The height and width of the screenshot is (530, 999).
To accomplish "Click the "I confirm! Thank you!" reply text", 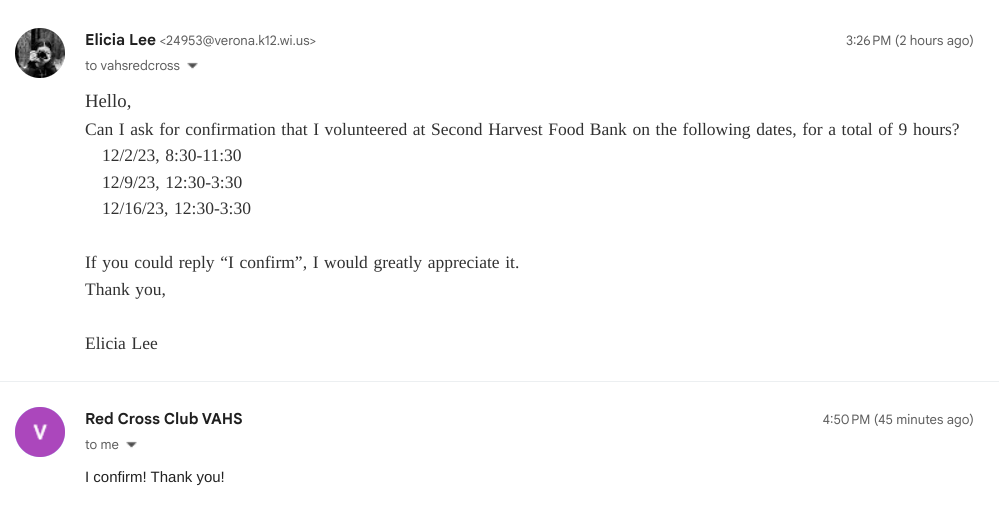I will pos(155,477).
